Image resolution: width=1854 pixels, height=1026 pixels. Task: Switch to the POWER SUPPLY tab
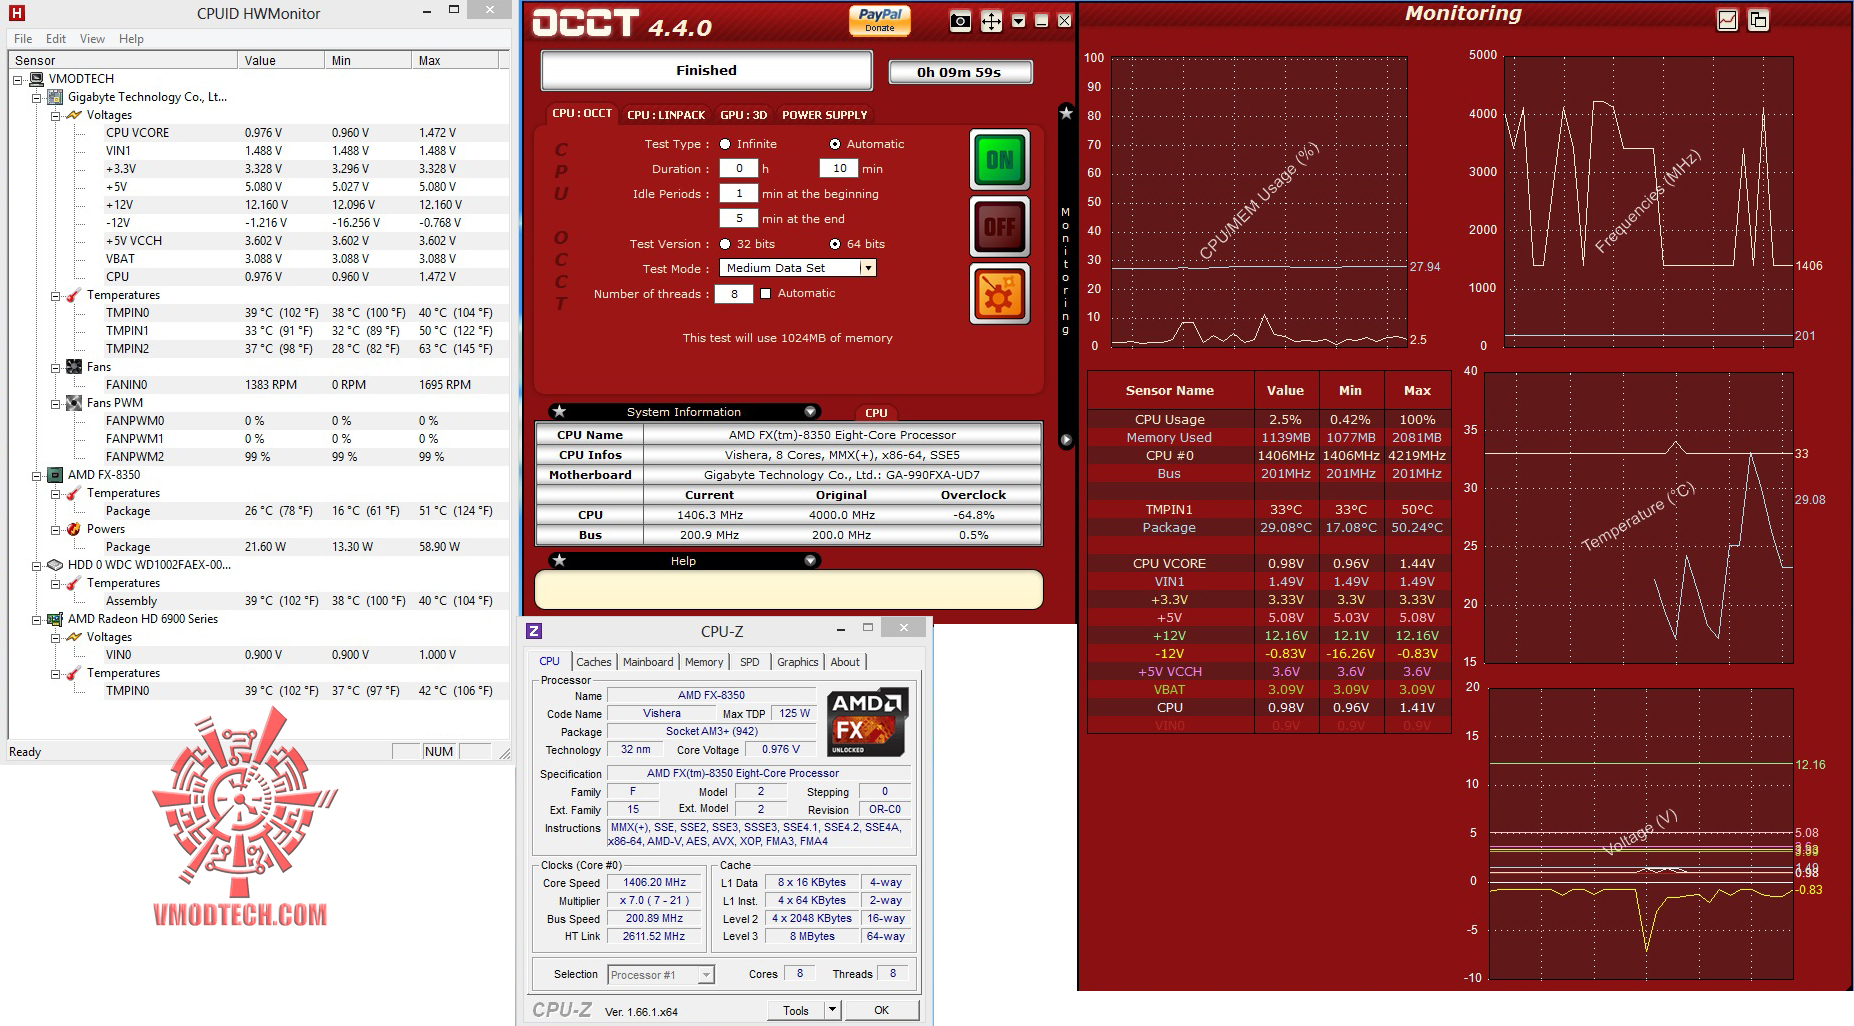point(825,115)
